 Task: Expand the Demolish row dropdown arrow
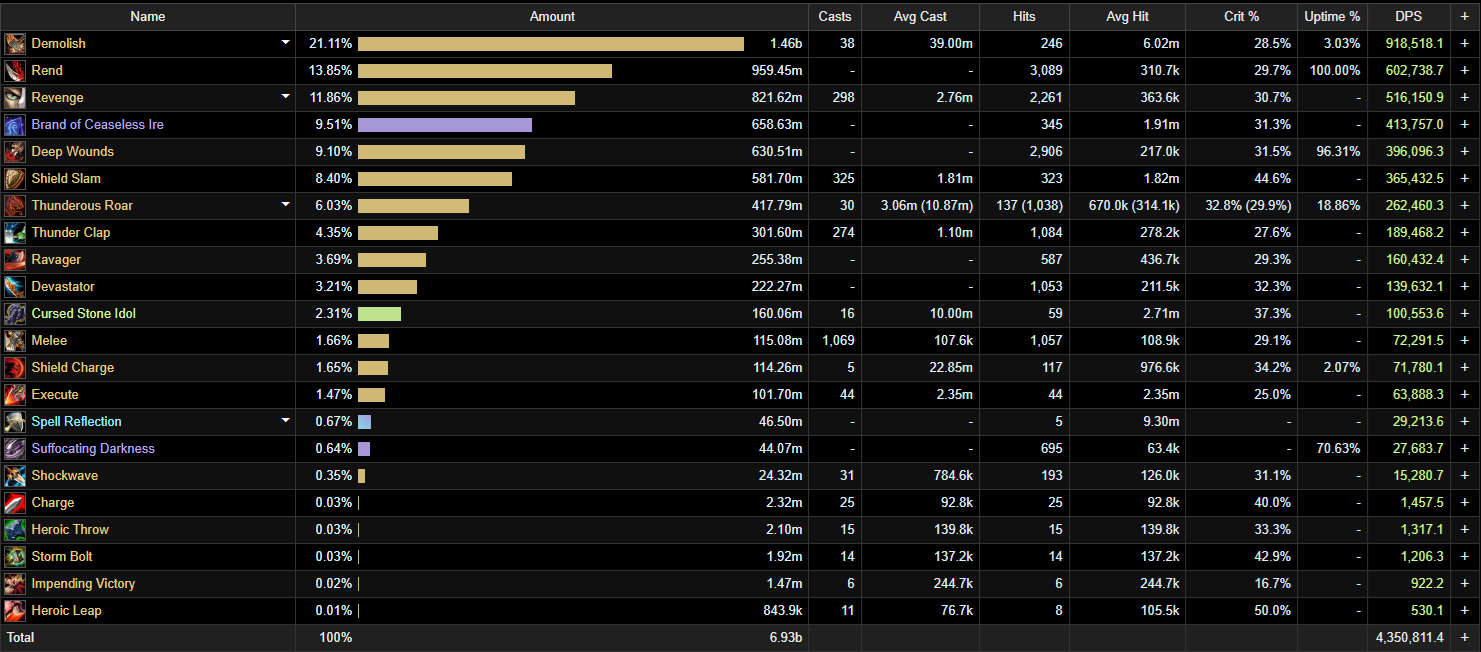[285, 43]
